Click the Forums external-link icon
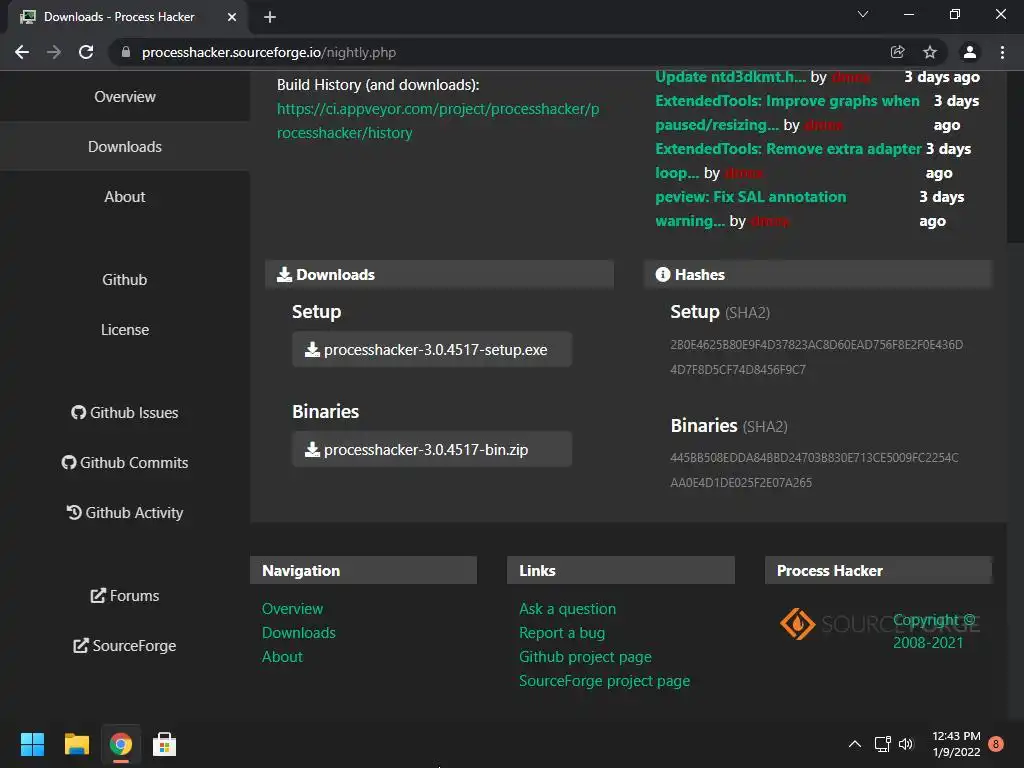1024x768 pixels. coord(98,596)
